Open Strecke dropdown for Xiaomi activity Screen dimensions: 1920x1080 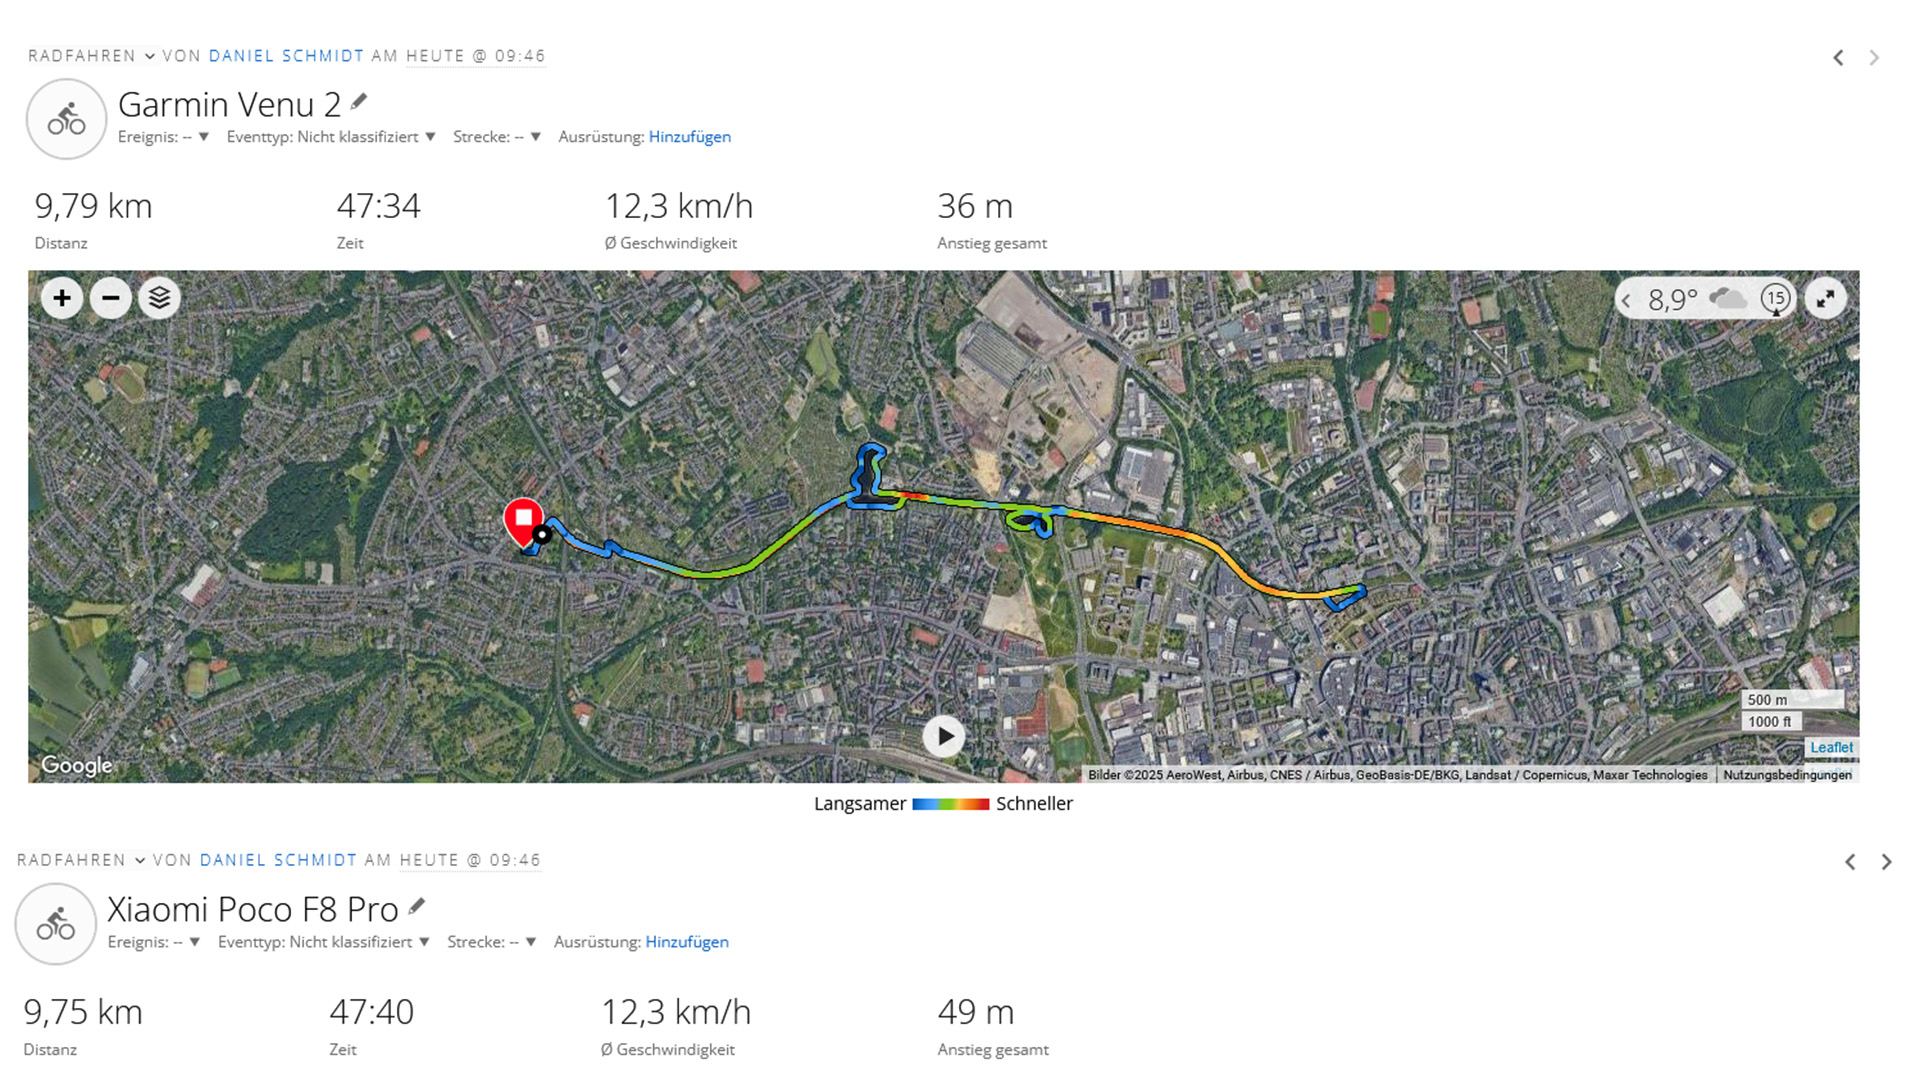click(531, 942)
